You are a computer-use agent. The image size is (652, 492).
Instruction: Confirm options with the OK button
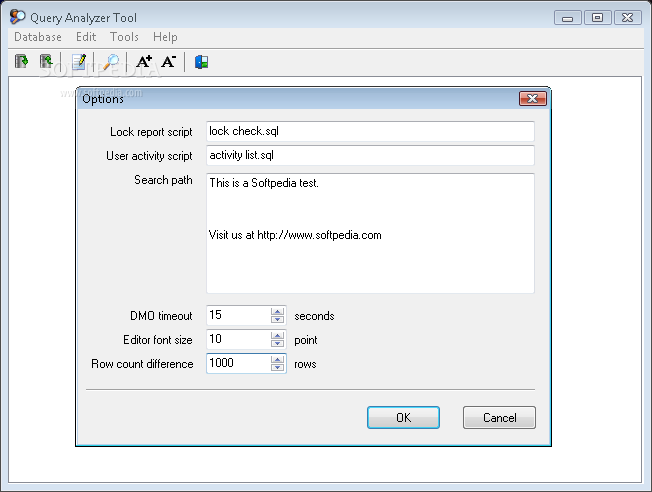(403, 418)
